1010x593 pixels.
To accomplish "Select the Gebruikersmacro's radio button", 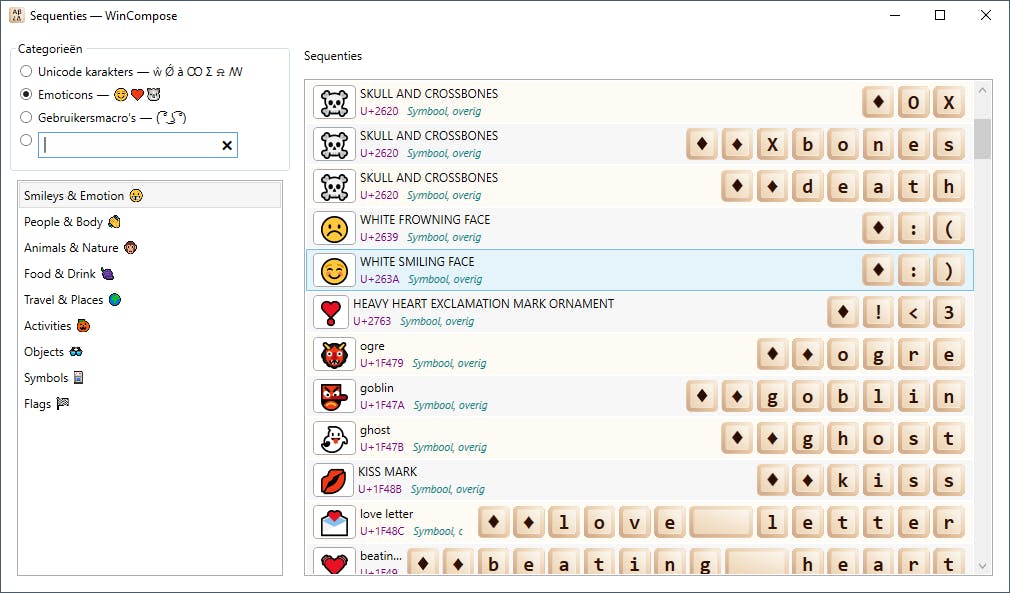I will pos(26,117).
